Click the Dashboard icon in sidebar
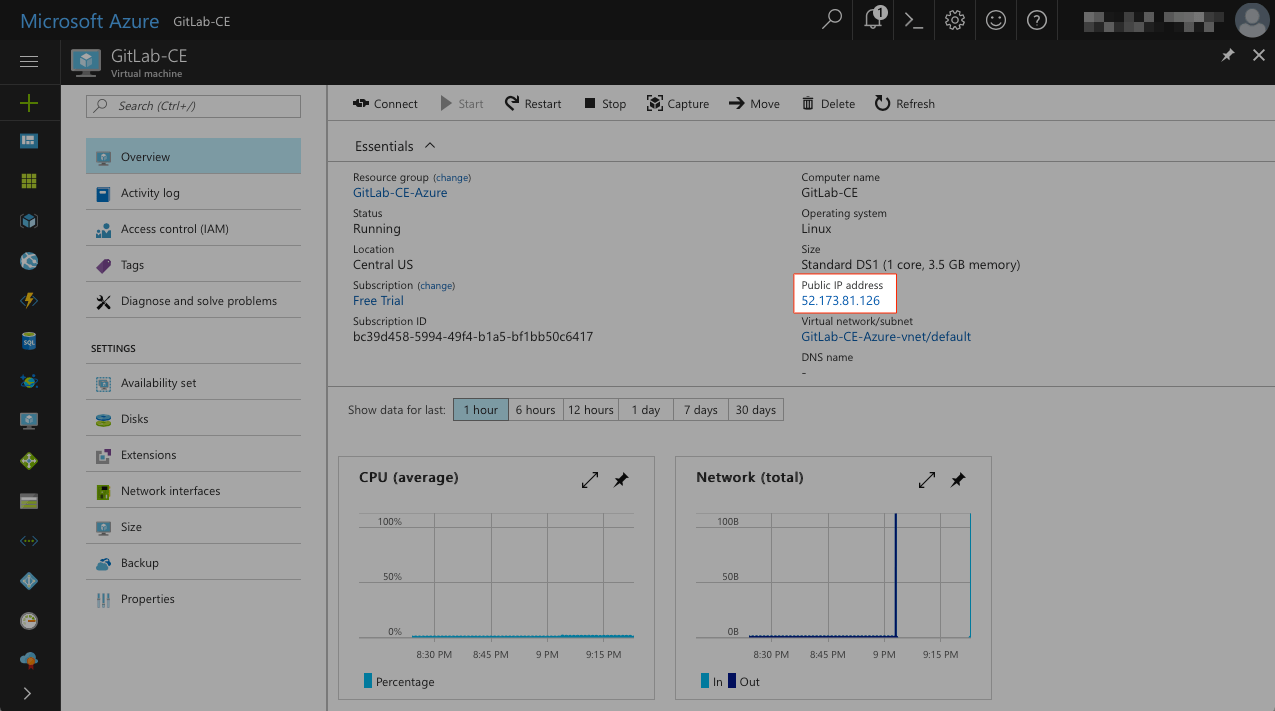The height and width of the screenshot is (711, 1275). click(x=29, y=140)
